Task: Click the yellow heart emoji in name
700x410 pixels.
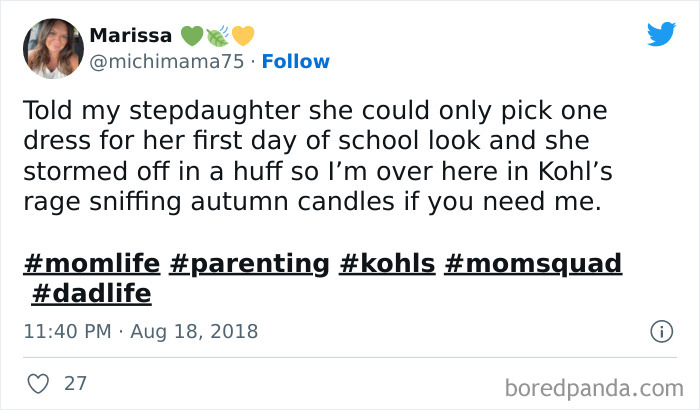Action: pyautogui.click(x=243, y=36)
